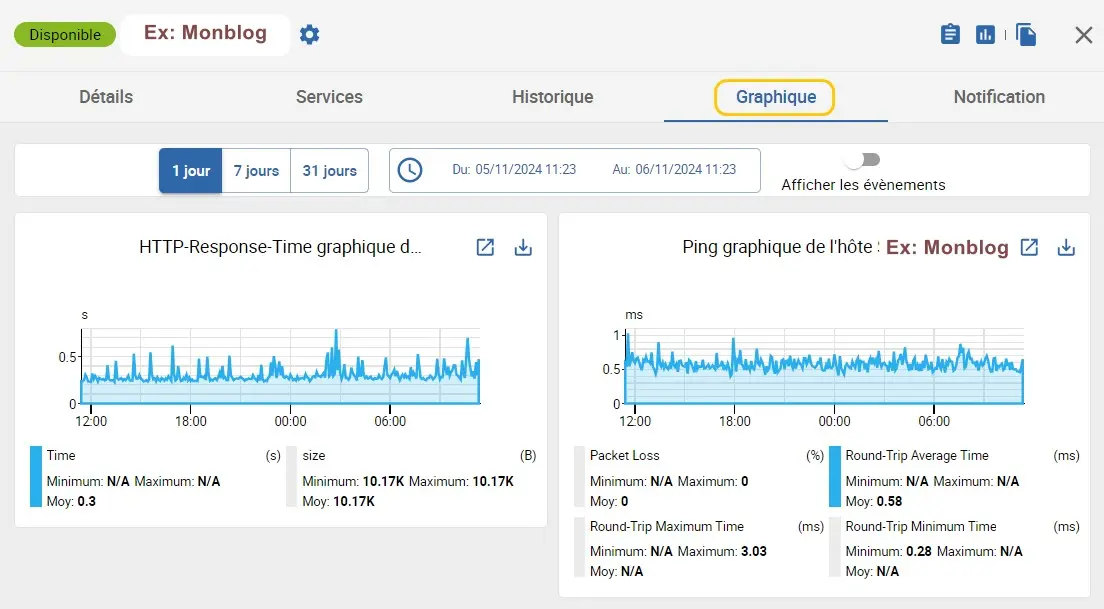Open Ping graph in a new window
Image resolution: width=1104 pixels, height=609 pixels.
pyautogui.click(x=1029, y=247)
